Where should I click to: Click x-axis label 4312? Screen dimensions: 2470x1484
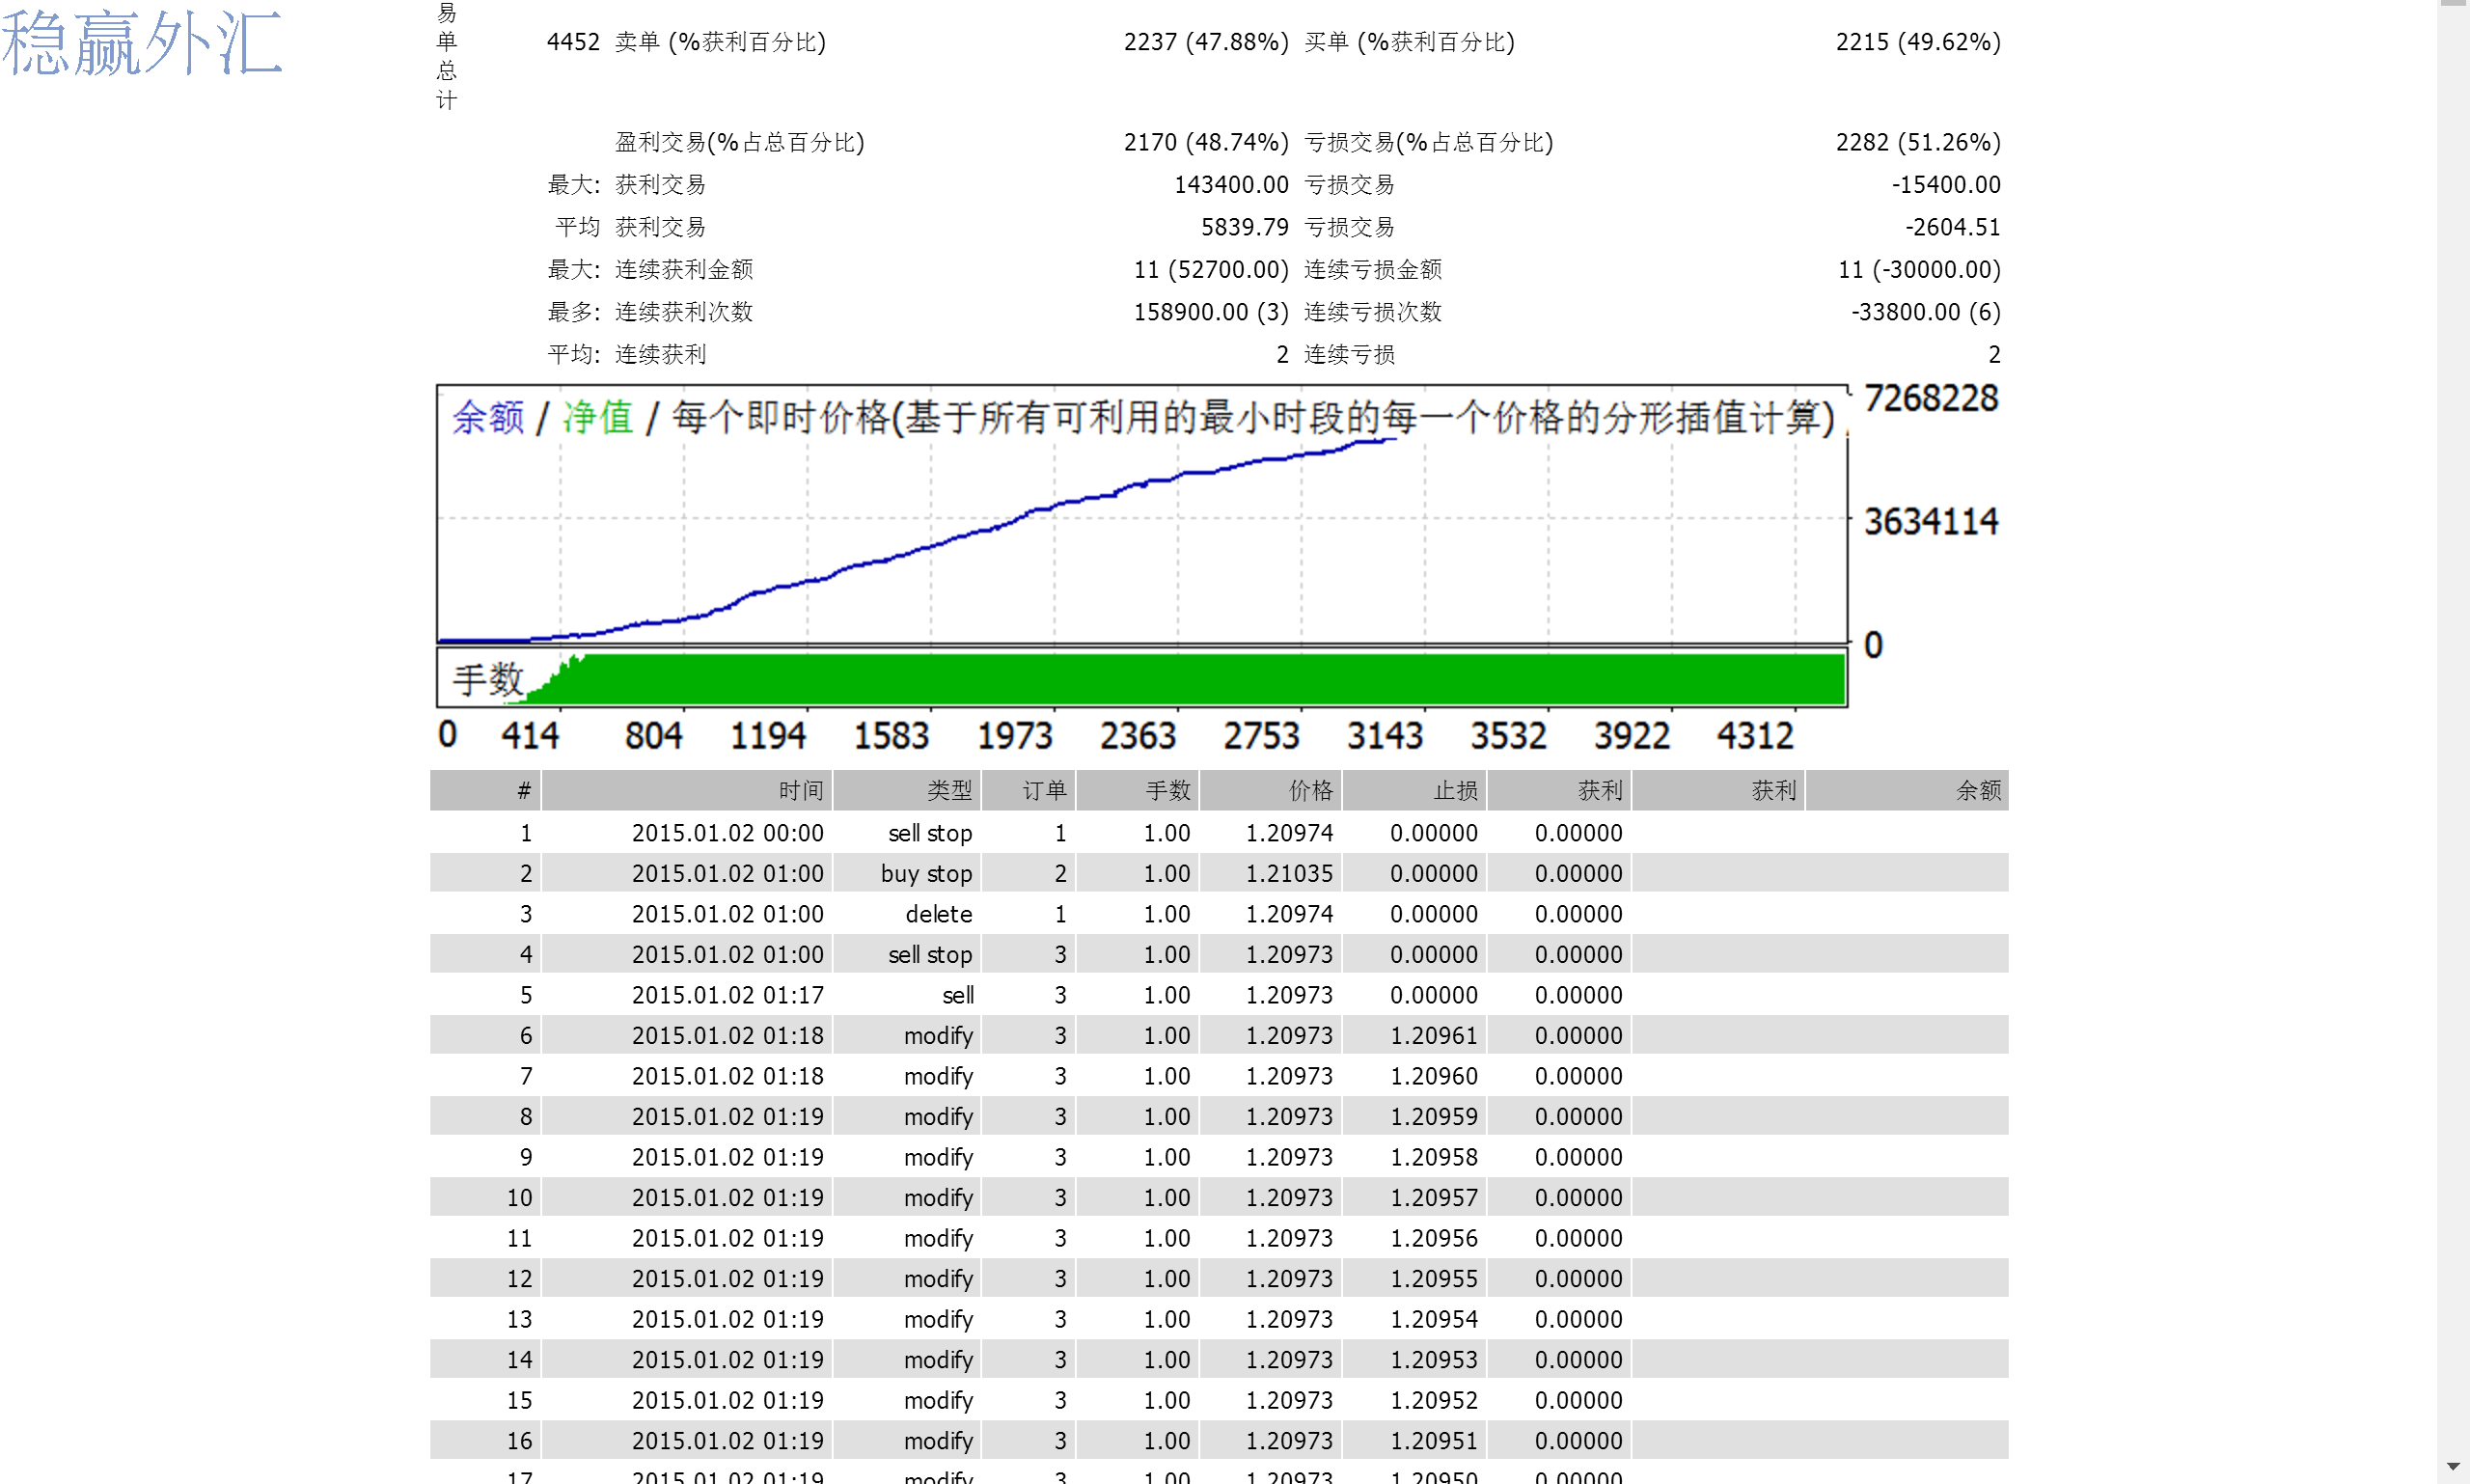1755,736
